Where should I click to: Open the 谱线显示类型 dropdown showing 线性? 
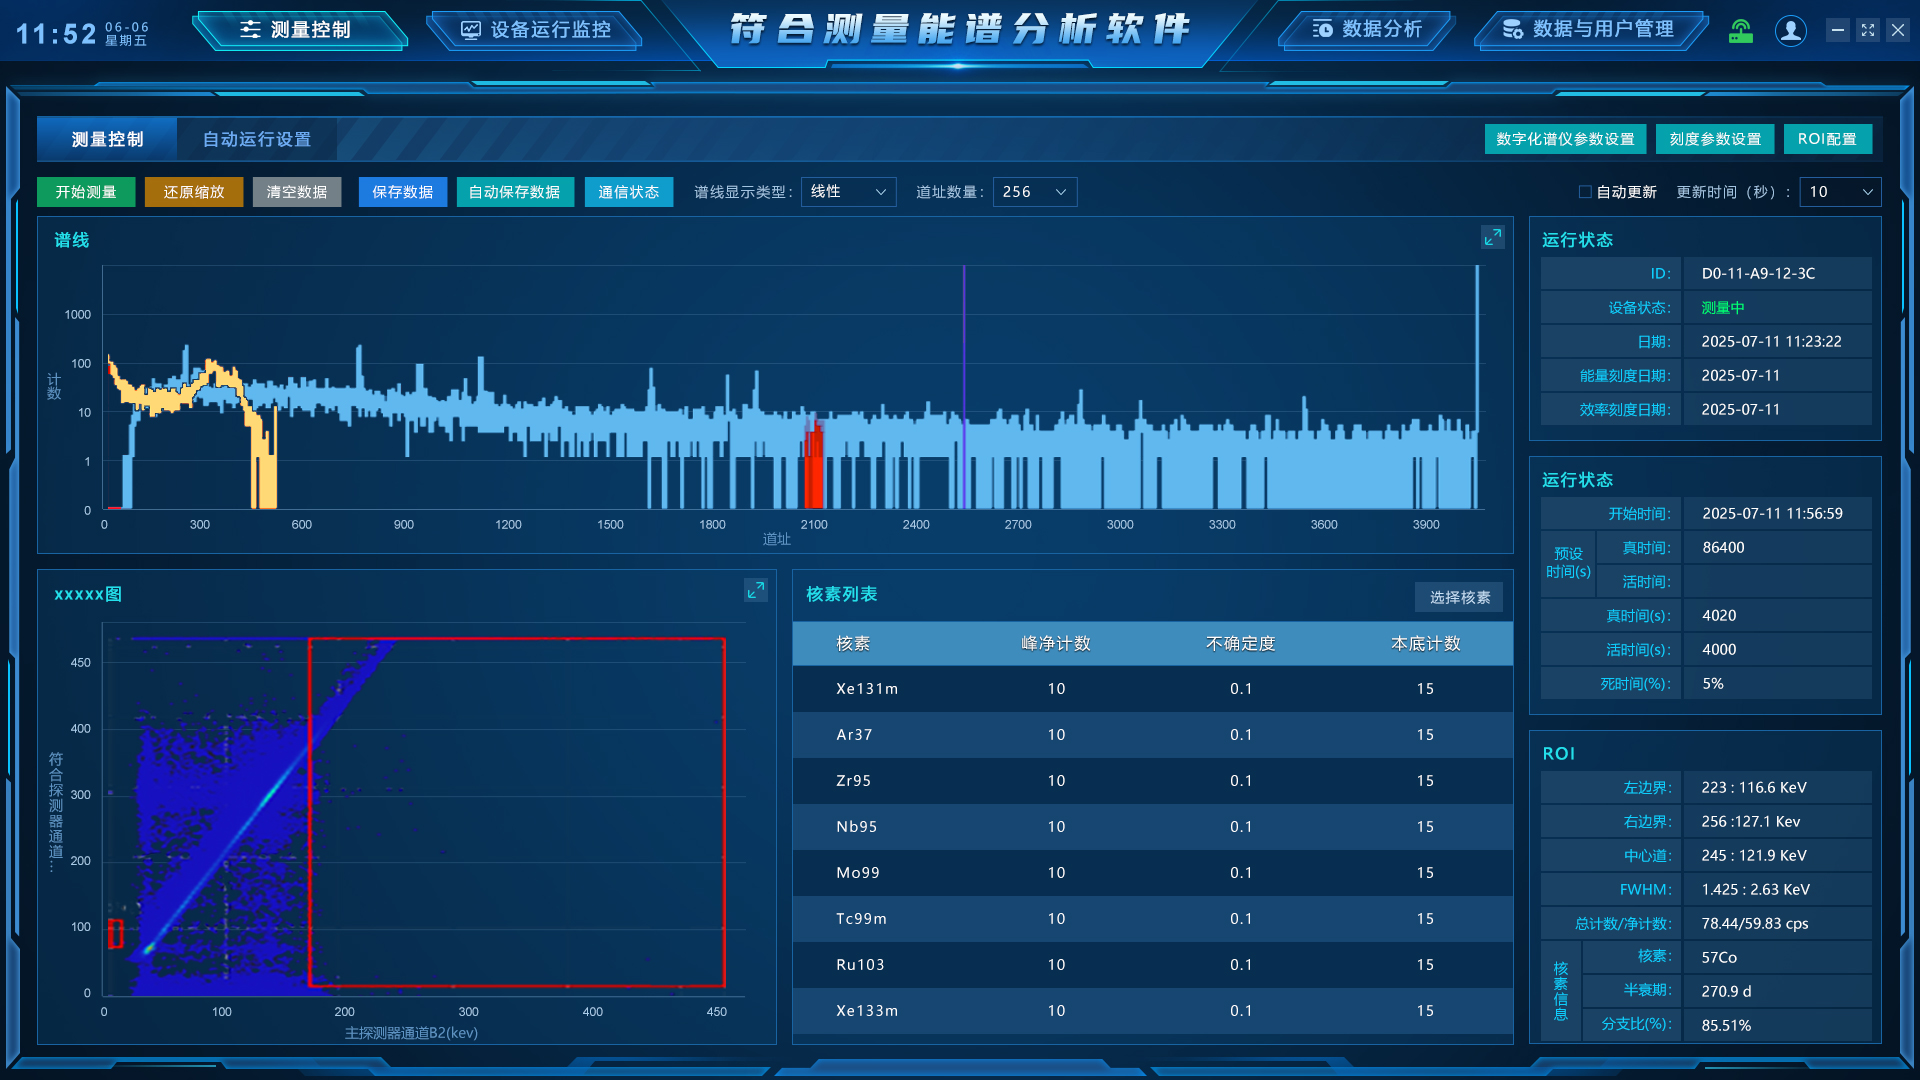[848, 192]
